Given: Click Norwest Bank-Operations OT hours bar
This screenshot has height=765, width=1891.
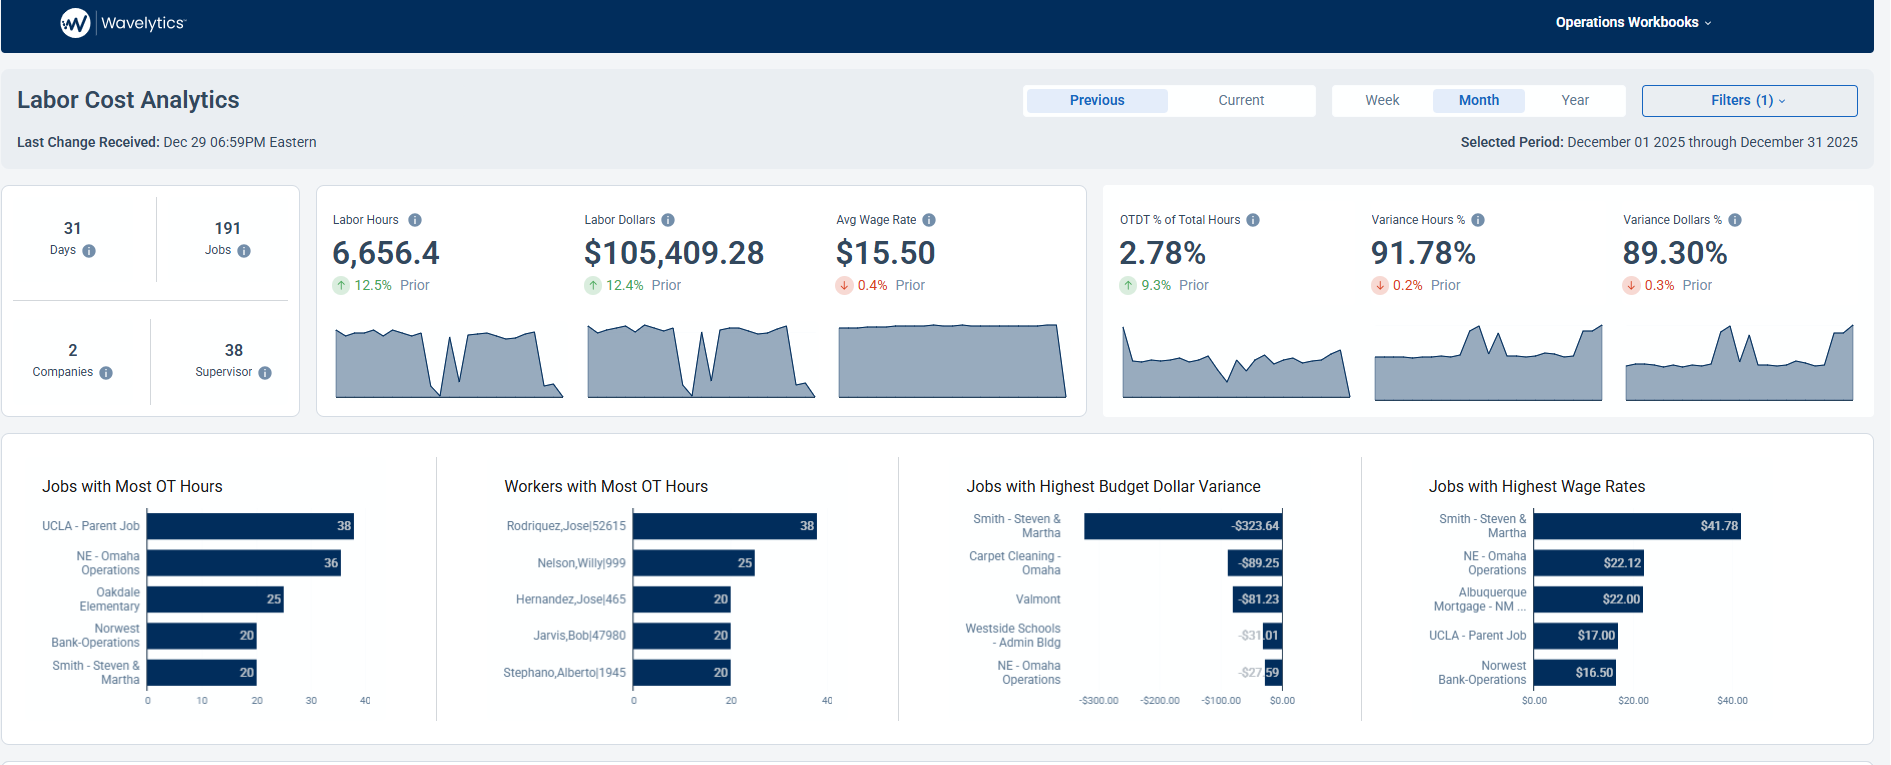Looking at the screenshot, I should click(x=202, y=636).
